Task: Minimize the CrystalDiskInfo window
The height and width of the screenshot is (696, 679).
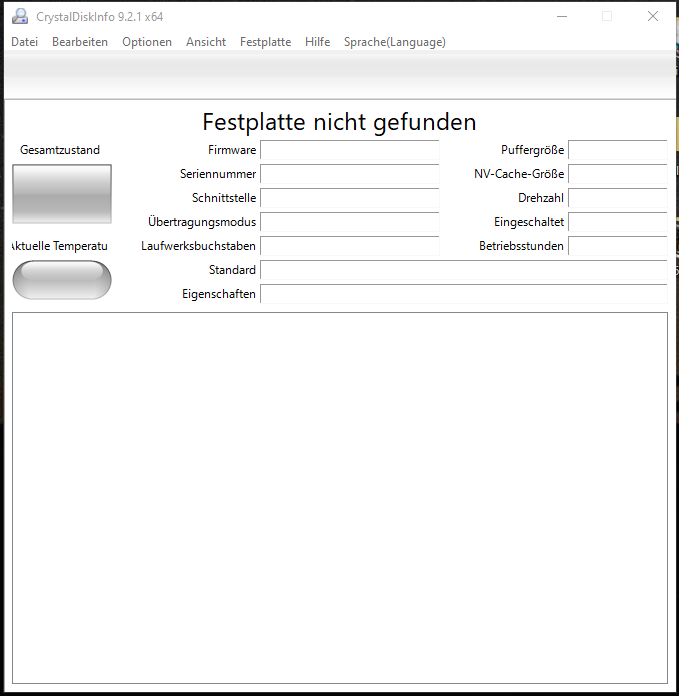Action: click(x=562, y=16)
